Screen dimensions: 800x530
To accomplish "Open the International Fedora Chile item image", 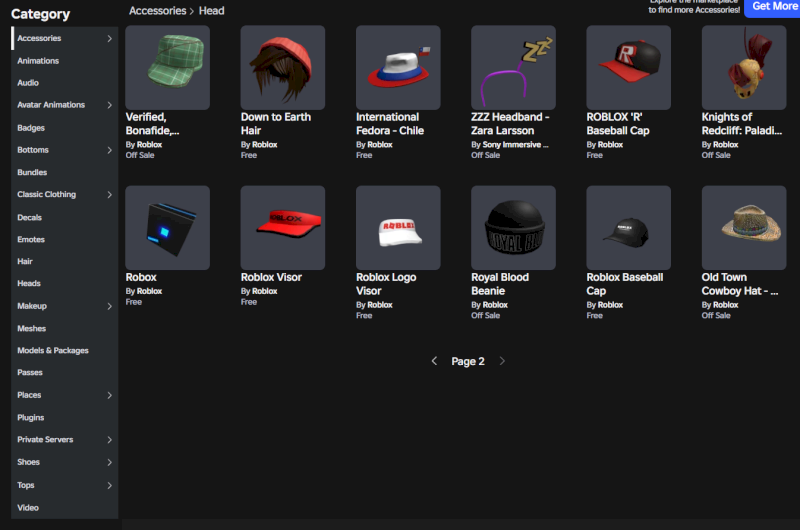I will click(x=398, y=67).
